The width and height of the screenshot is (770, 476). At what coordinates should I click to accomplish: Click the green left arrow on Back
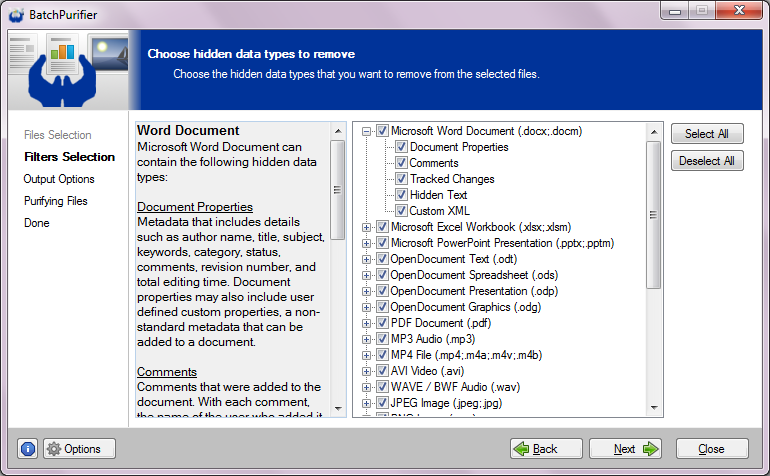(x=521, y=448)
